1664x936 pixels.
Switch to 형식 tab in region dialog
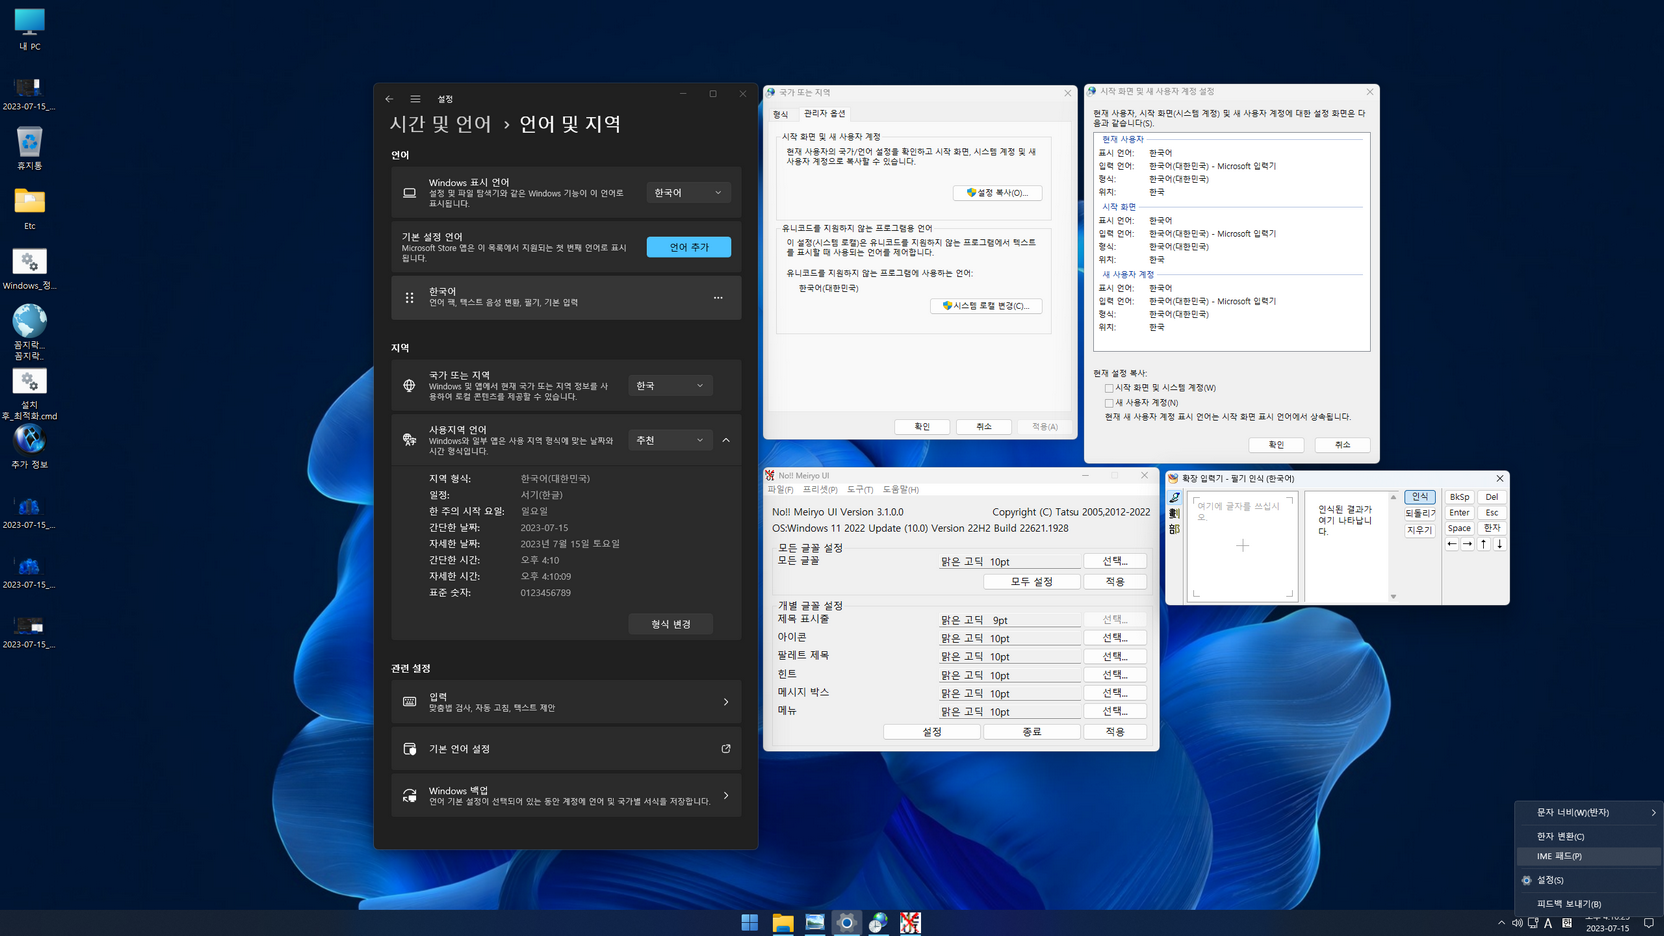coord(780,114)
